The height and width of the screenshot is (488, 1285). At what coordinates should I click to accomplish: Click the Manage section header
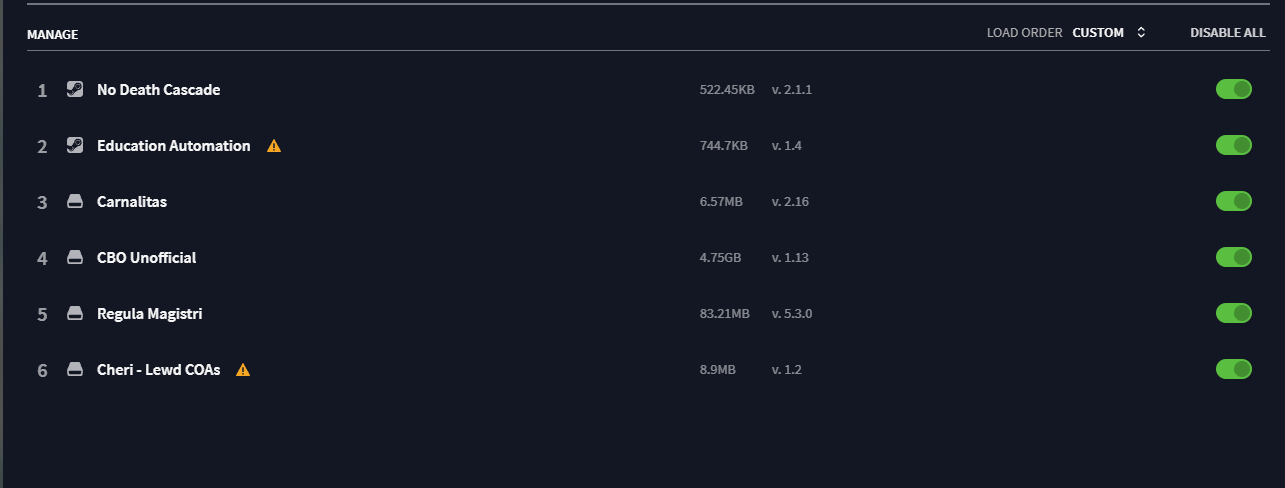click(52, 35)
